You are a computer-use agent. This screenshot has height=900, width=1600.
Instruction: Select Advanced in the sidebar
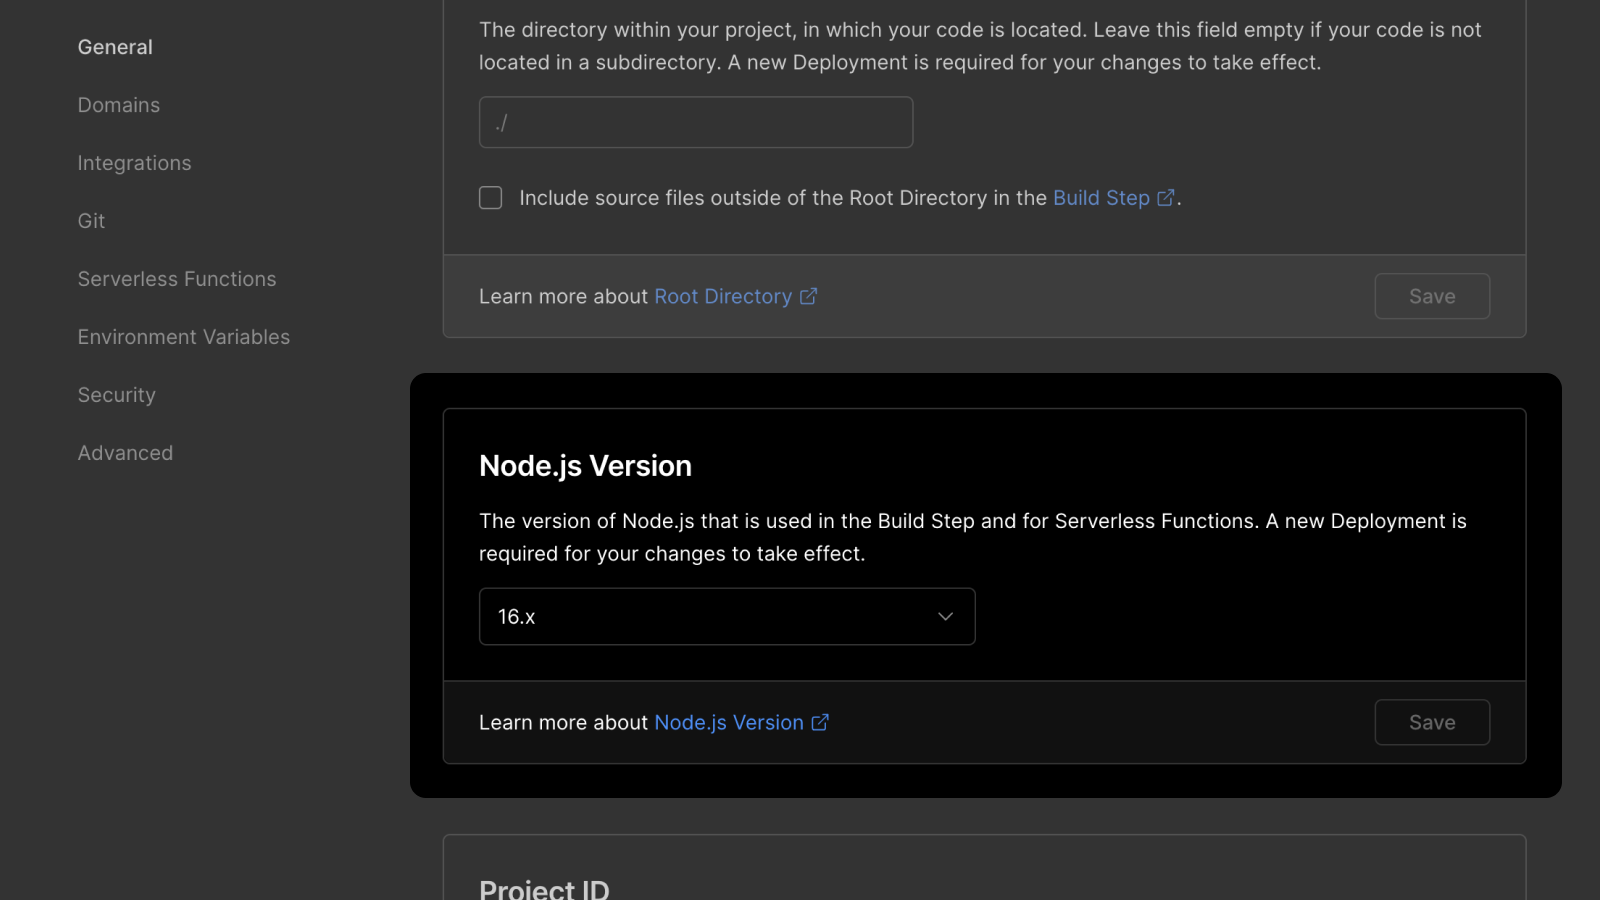click(x=125, y=452)
